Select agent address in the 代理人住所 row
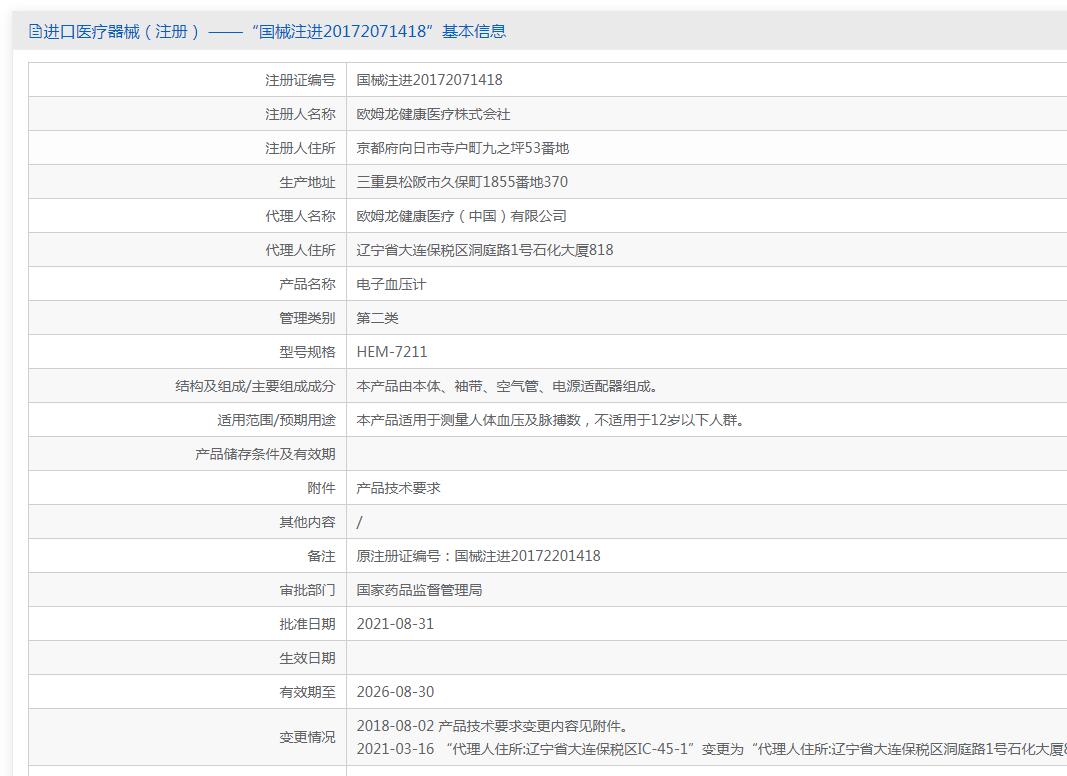 pos(485,250)
